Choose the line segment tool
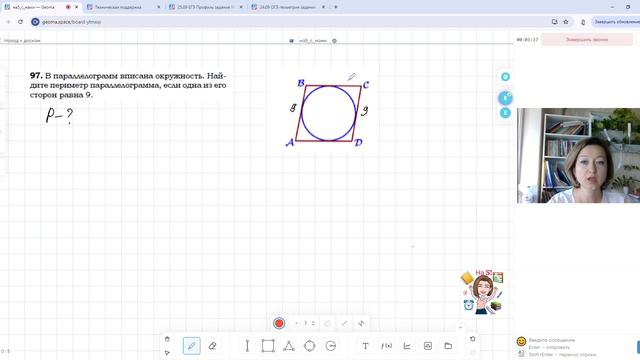640x360 pixels. click(x=247, y=346)
